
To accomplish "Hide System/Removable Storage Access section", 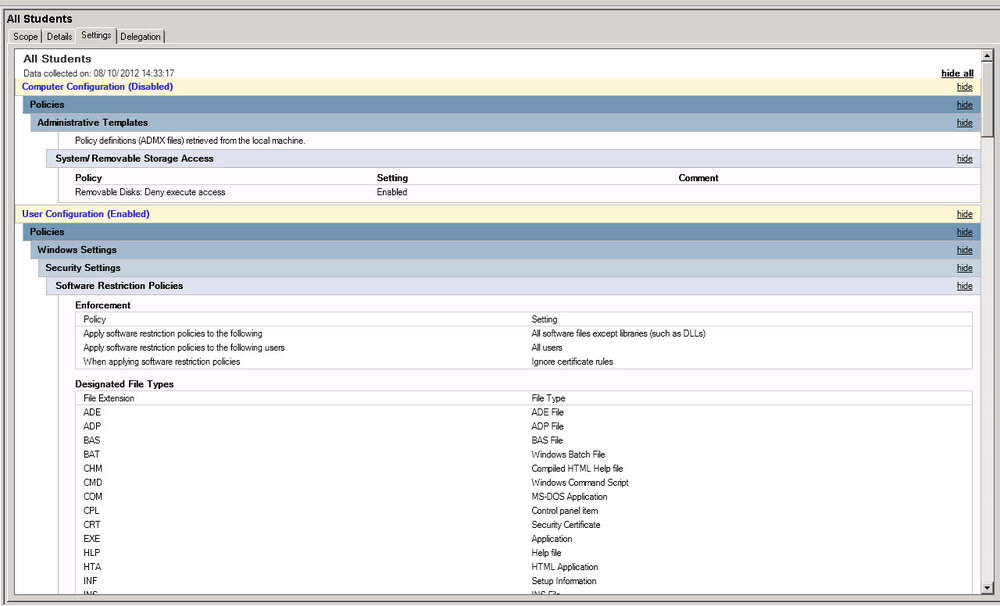I will pyautogui.click(x=964, y=159).
